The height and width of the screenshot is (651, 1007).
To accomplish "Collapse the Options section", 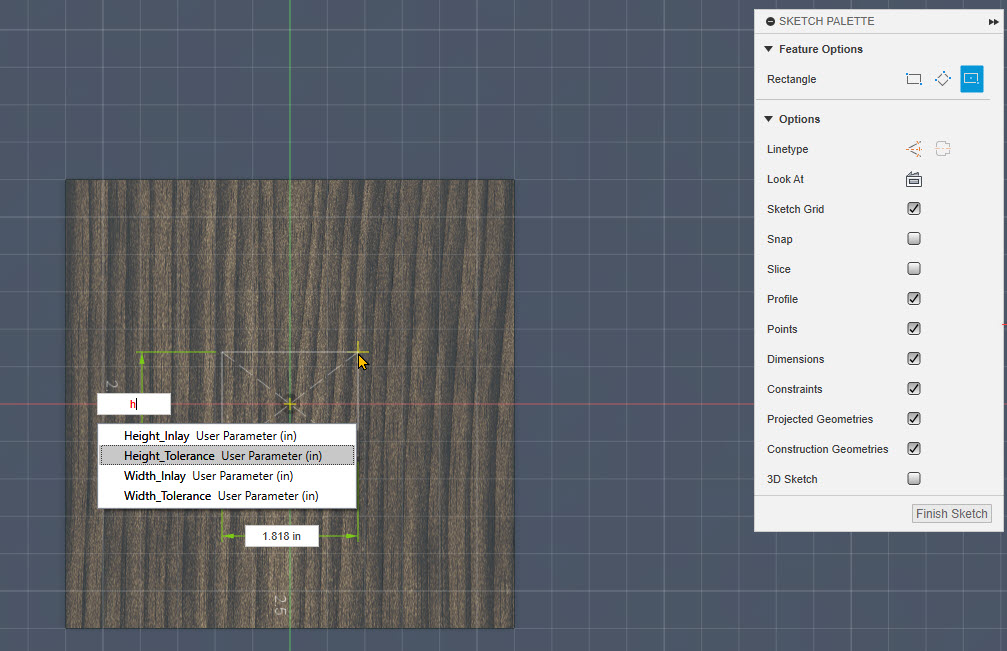I will pyautogui.click(x=769, y=119).
